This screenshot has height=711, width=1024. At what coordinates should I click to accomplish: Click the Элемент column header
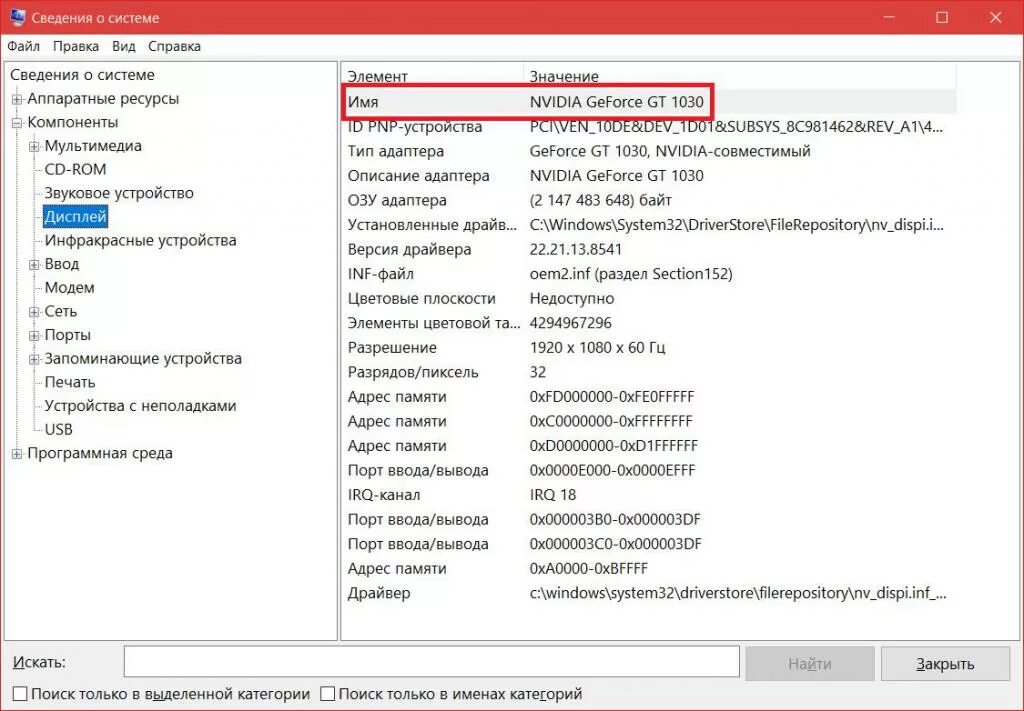[432, 76]
